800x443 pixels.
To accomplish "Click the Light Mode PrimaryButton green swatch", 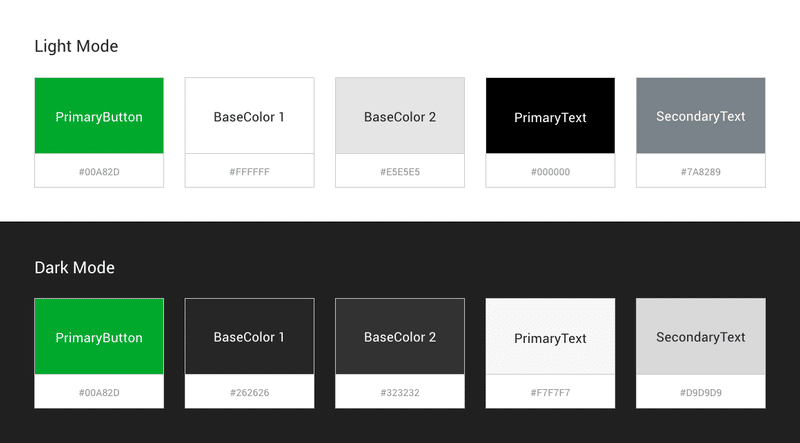I will click(99, 115).
